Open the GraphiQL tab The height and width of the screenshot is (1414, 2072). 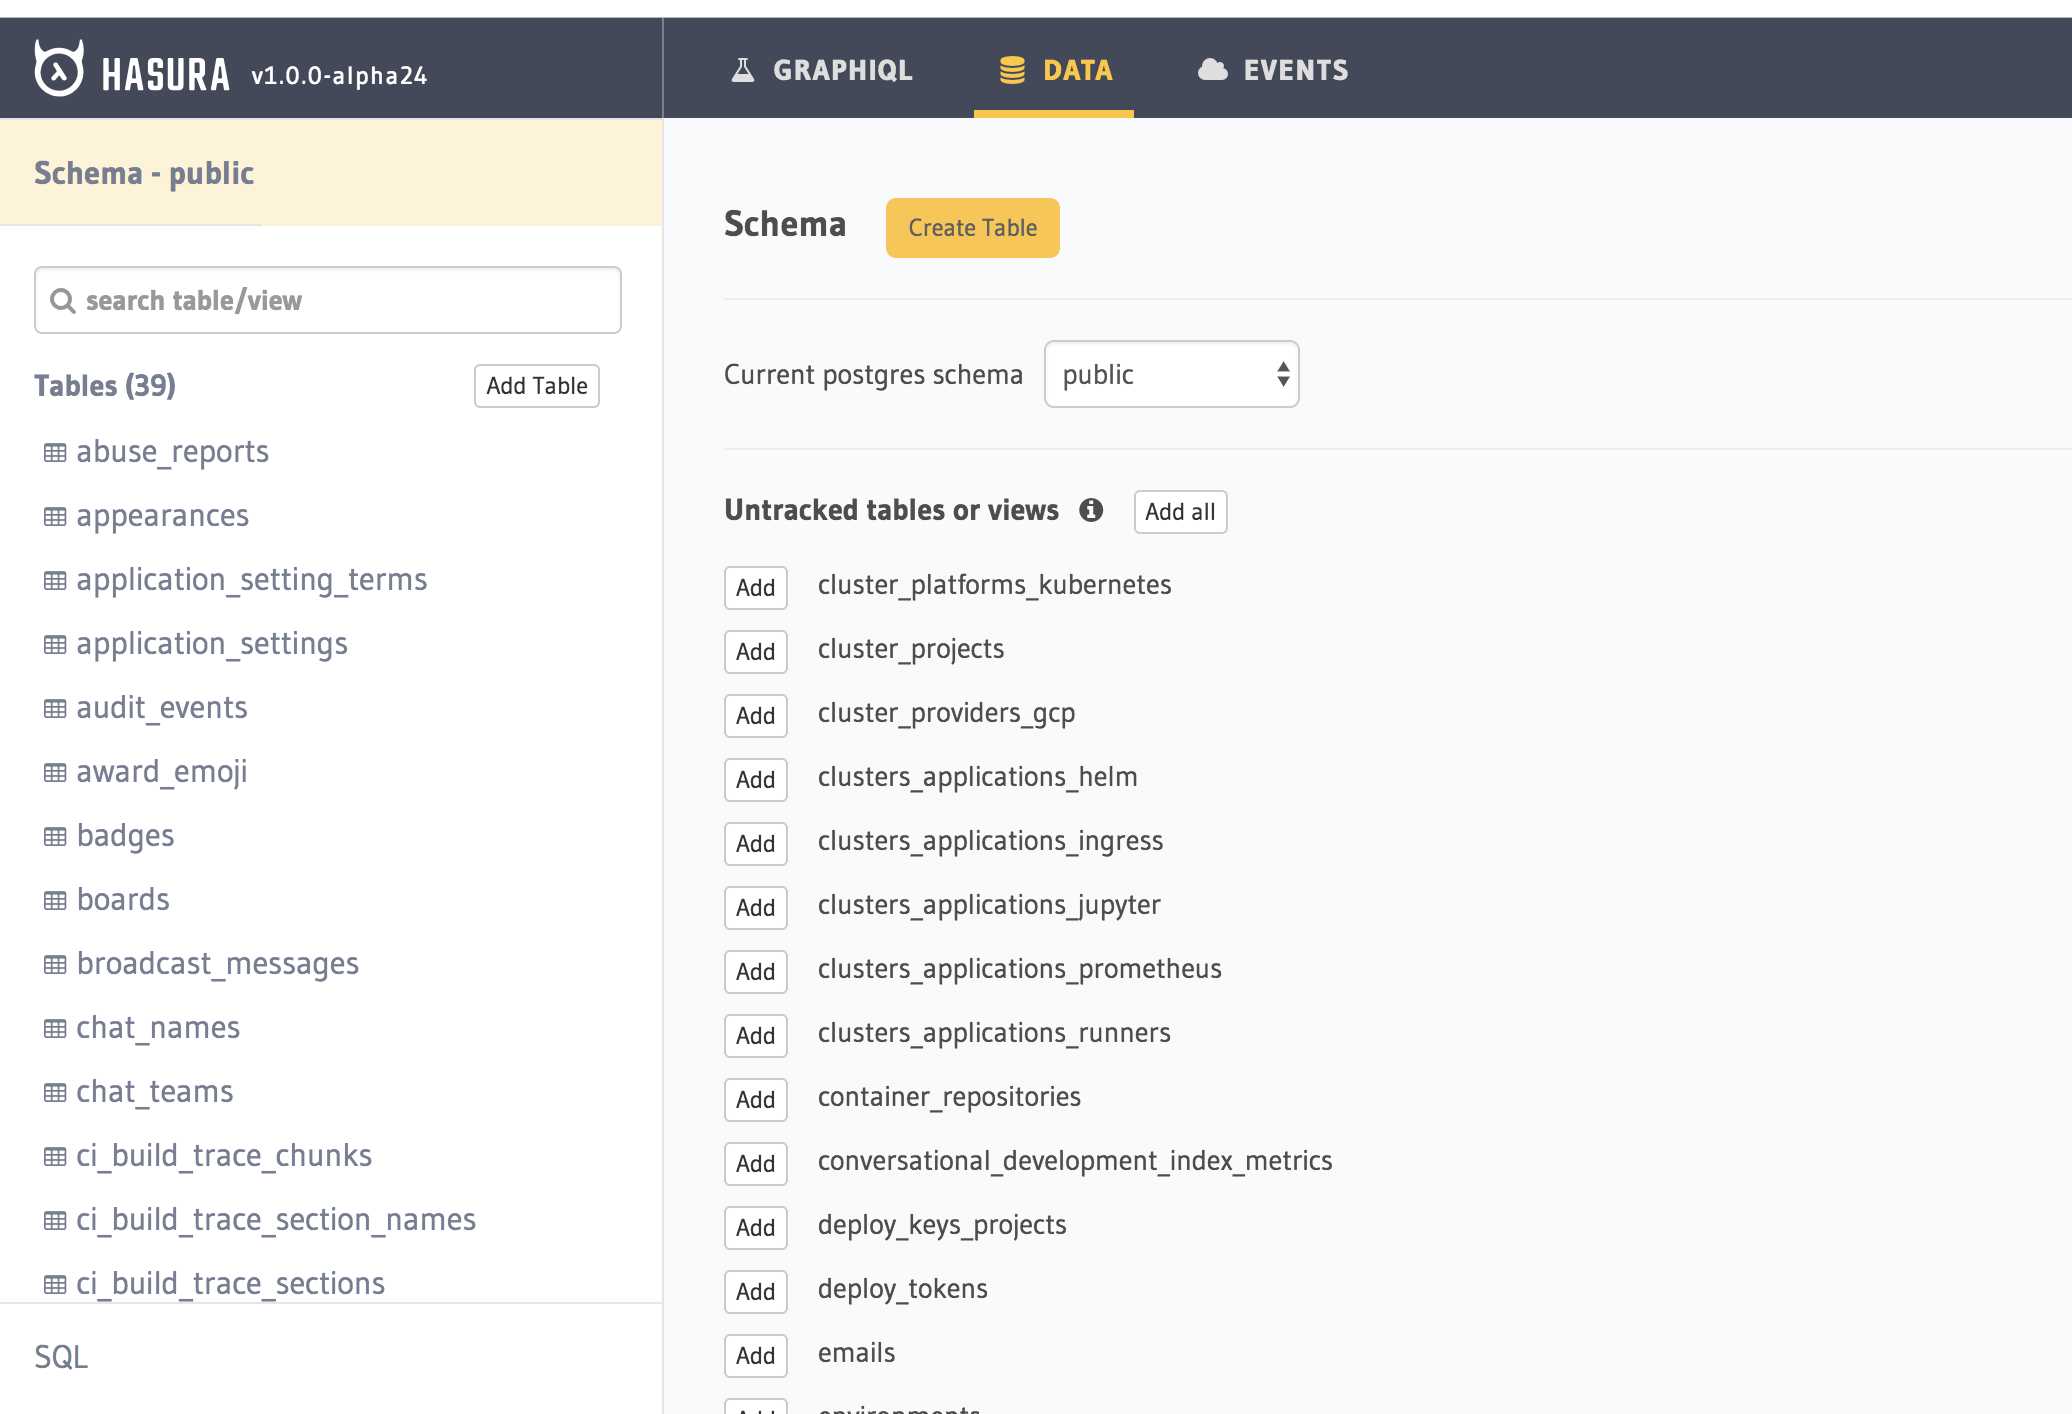pyautogui.click(x=821, y=70)
